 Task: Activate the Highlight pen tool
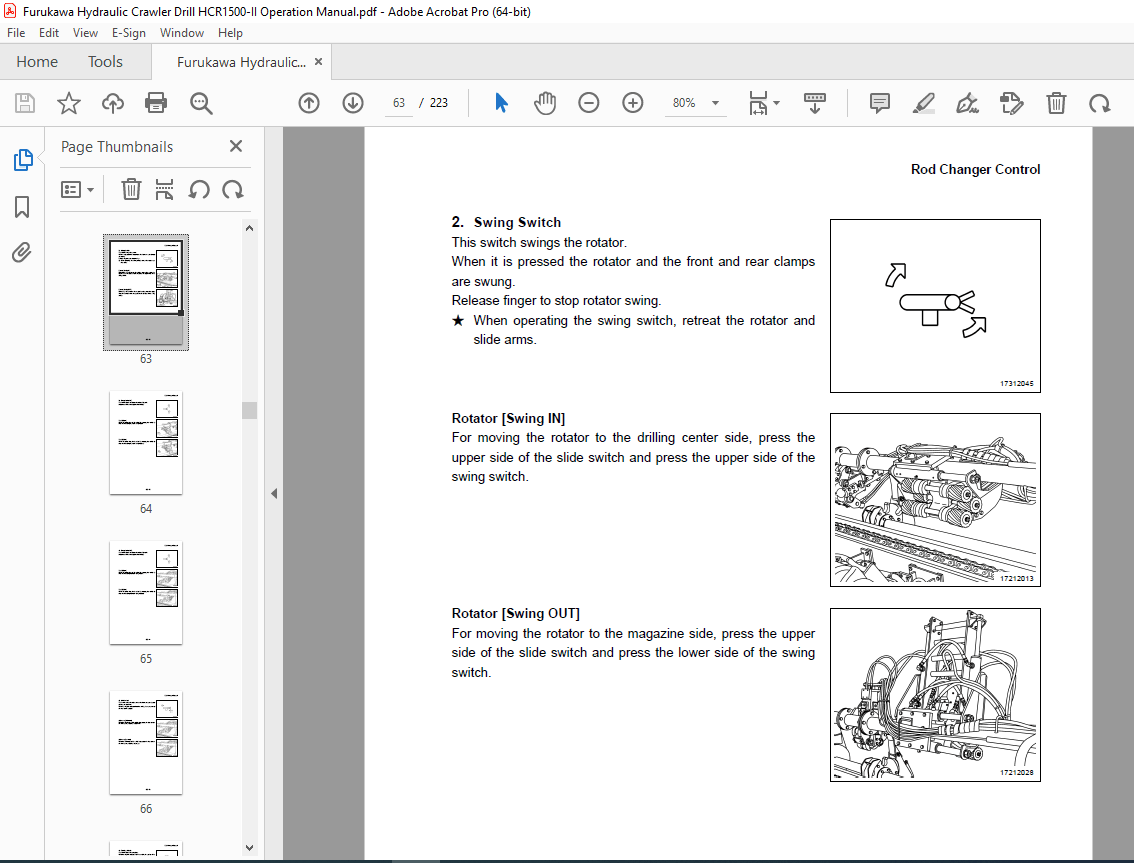coord(923,102)
